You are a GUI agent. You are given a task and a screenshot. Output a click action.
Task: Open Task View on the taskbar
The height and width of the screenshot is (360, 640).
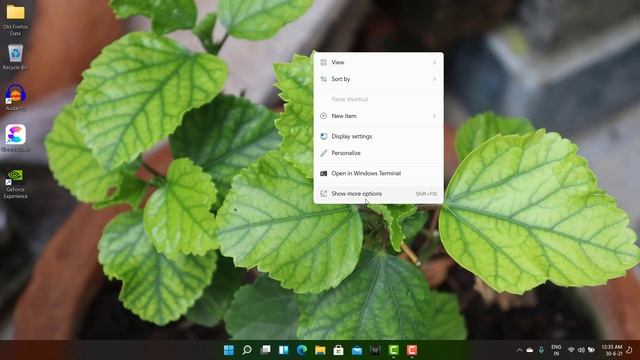pos(265,350)
